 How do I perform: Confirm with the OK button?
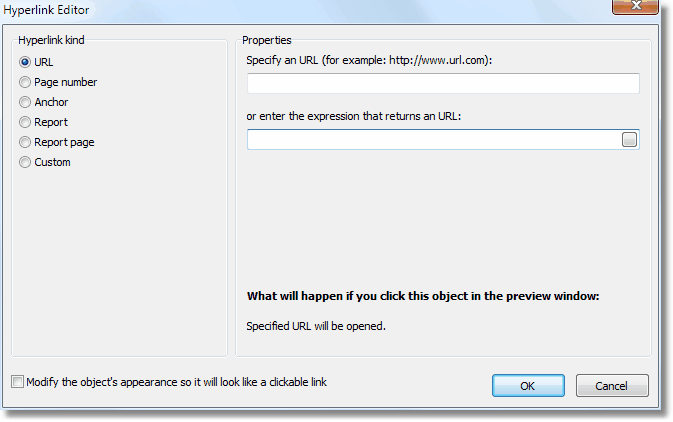pos(528,385)
